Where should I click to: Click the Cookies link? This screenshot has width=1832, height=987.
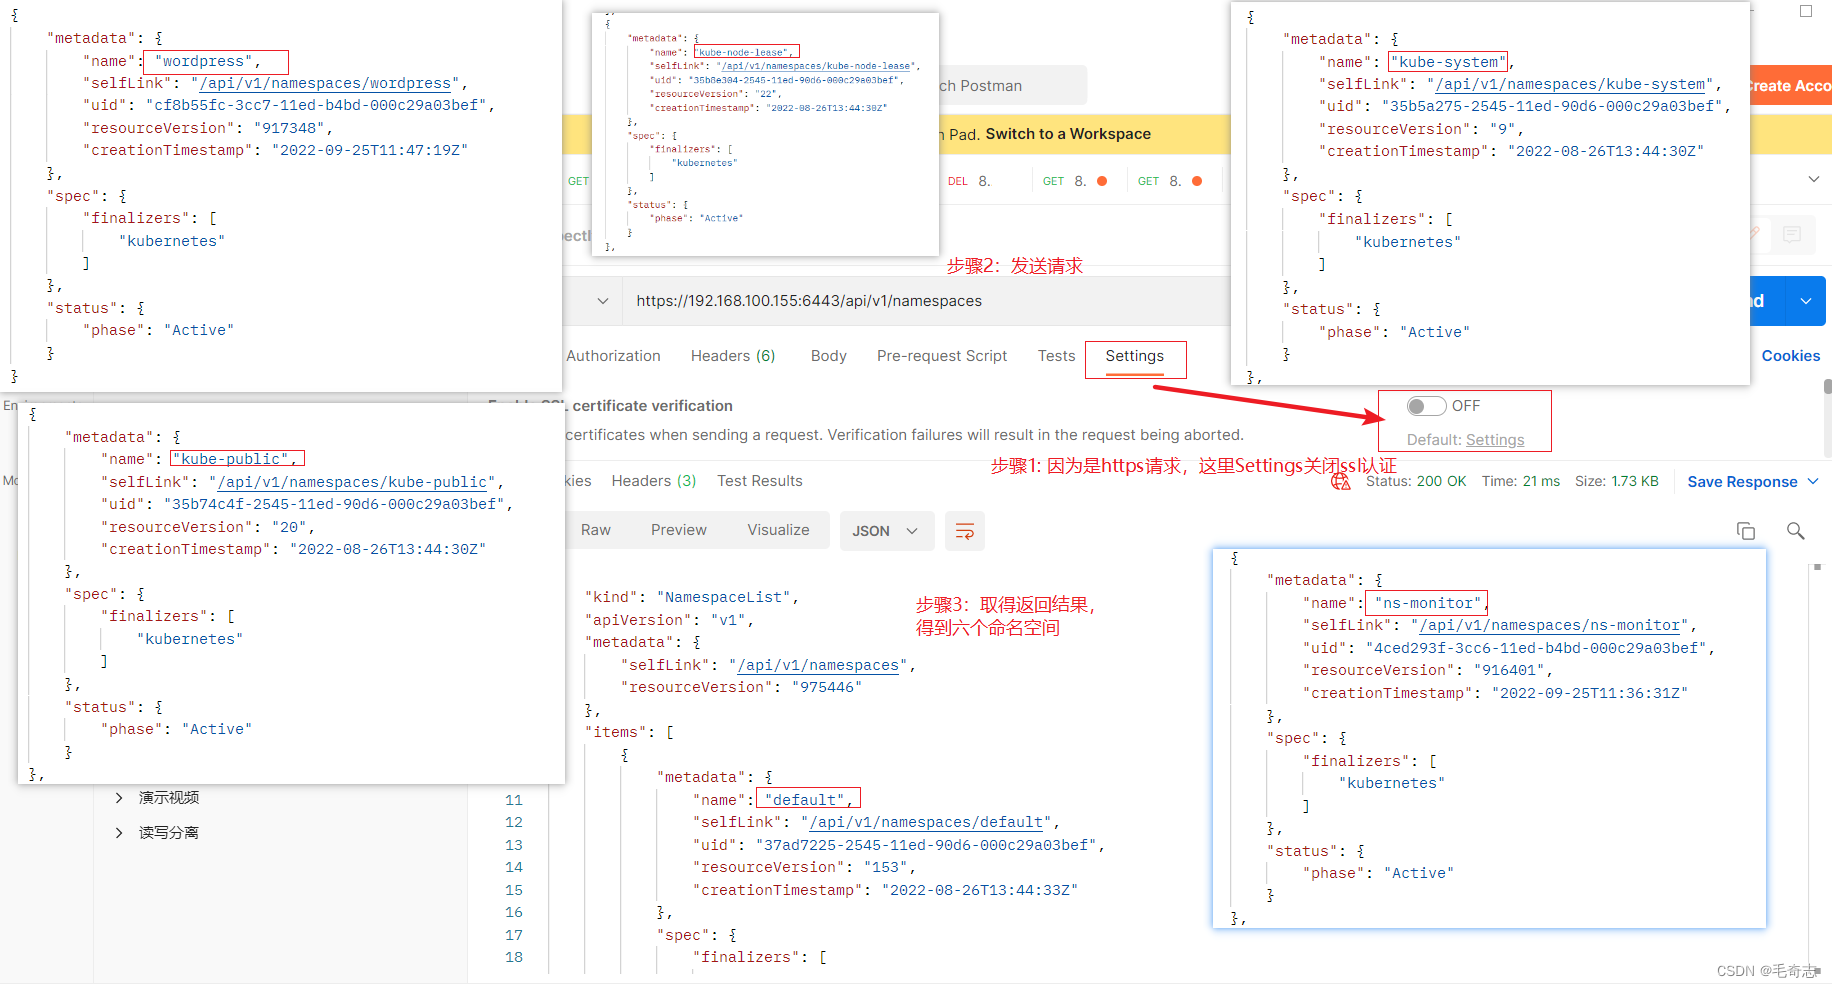point(1791,356)
